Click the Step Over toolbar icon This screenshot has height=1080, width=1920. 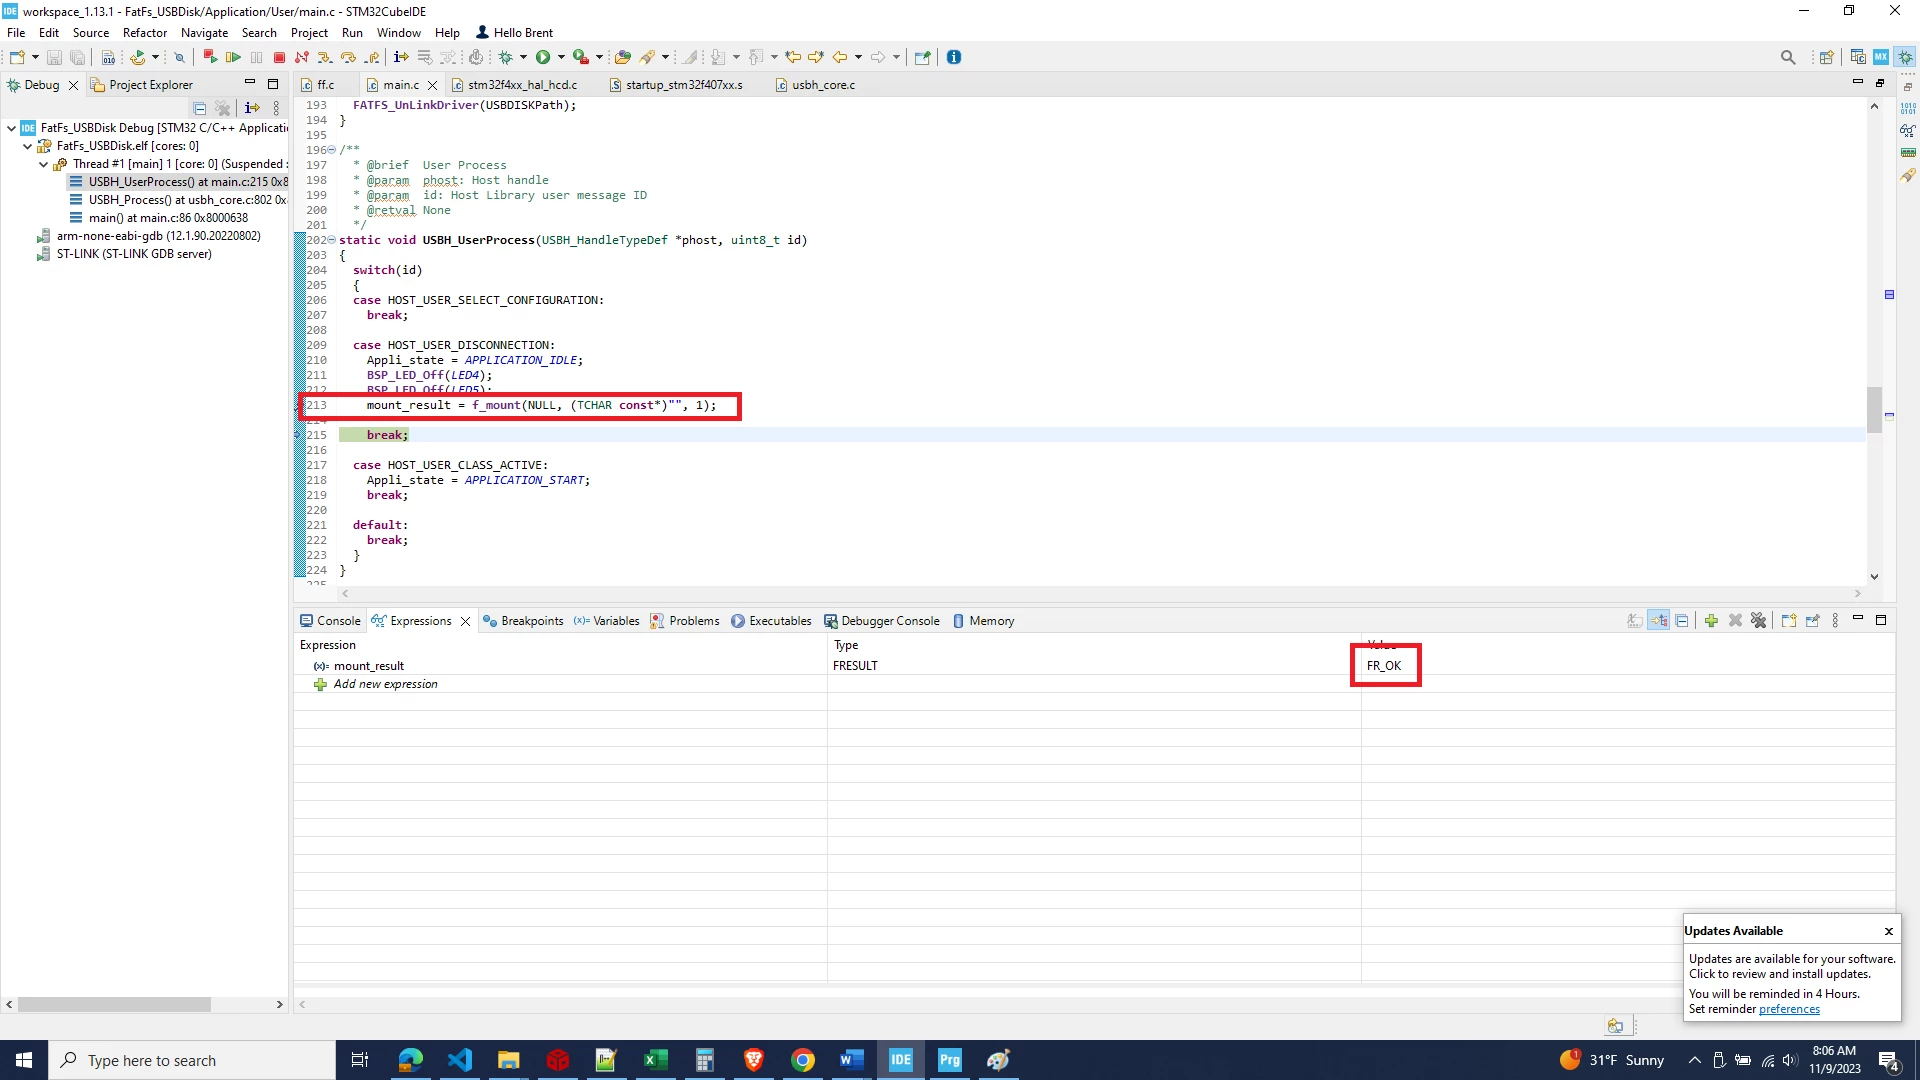tap(348, 57)
